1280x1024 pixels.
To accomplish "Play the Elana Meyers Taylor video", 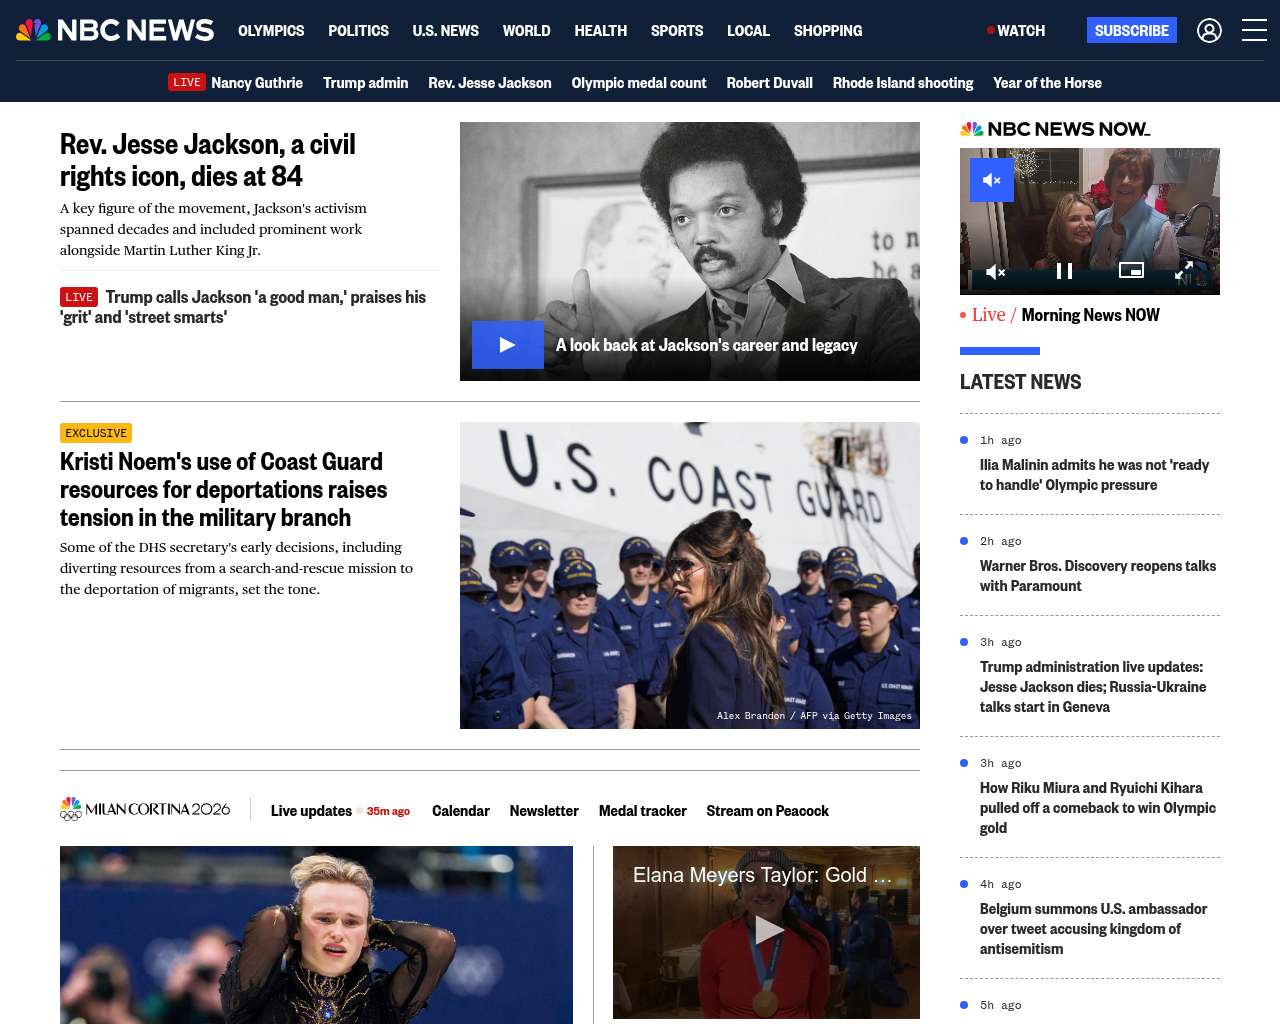I will point(767,930).
